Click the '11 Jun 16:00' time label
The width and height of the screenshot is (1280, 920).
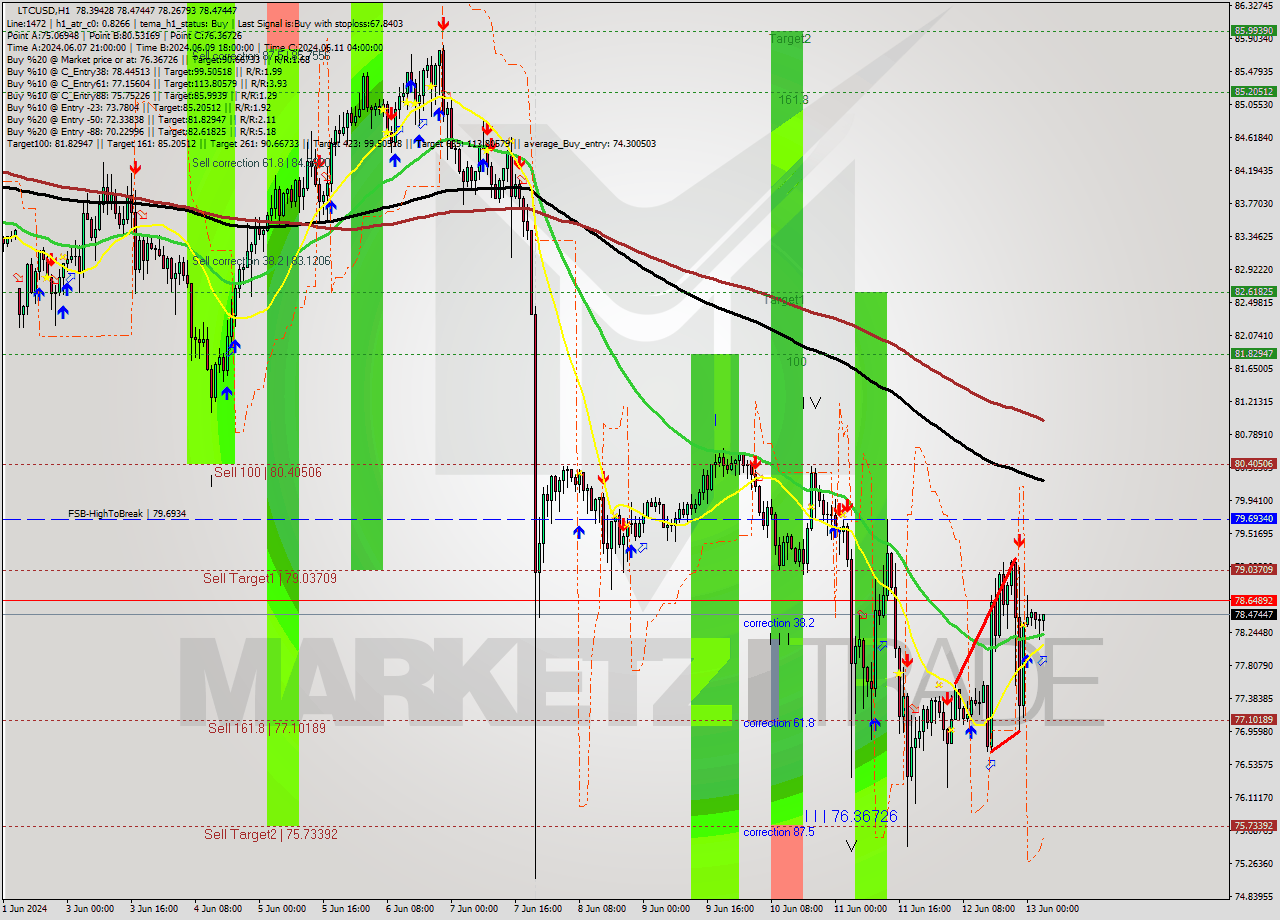(x=923, y=908)
